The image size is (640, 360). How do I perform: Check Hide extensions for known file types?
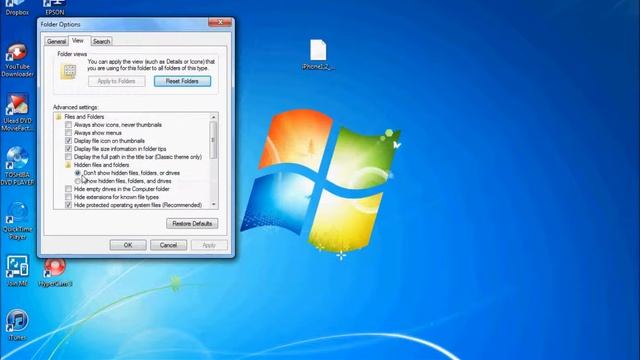pyautogui.click(x=69, y=197)
